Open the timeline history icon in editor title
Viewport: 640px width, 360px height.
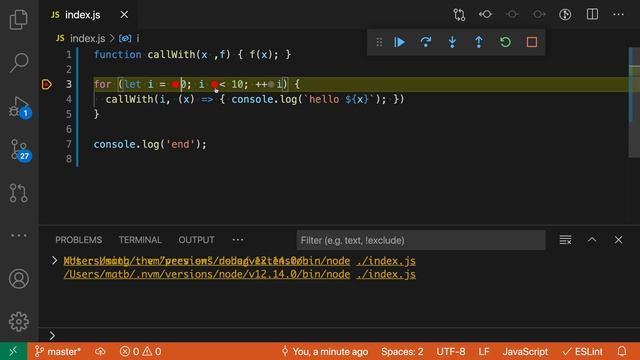[x=565, y=15]
